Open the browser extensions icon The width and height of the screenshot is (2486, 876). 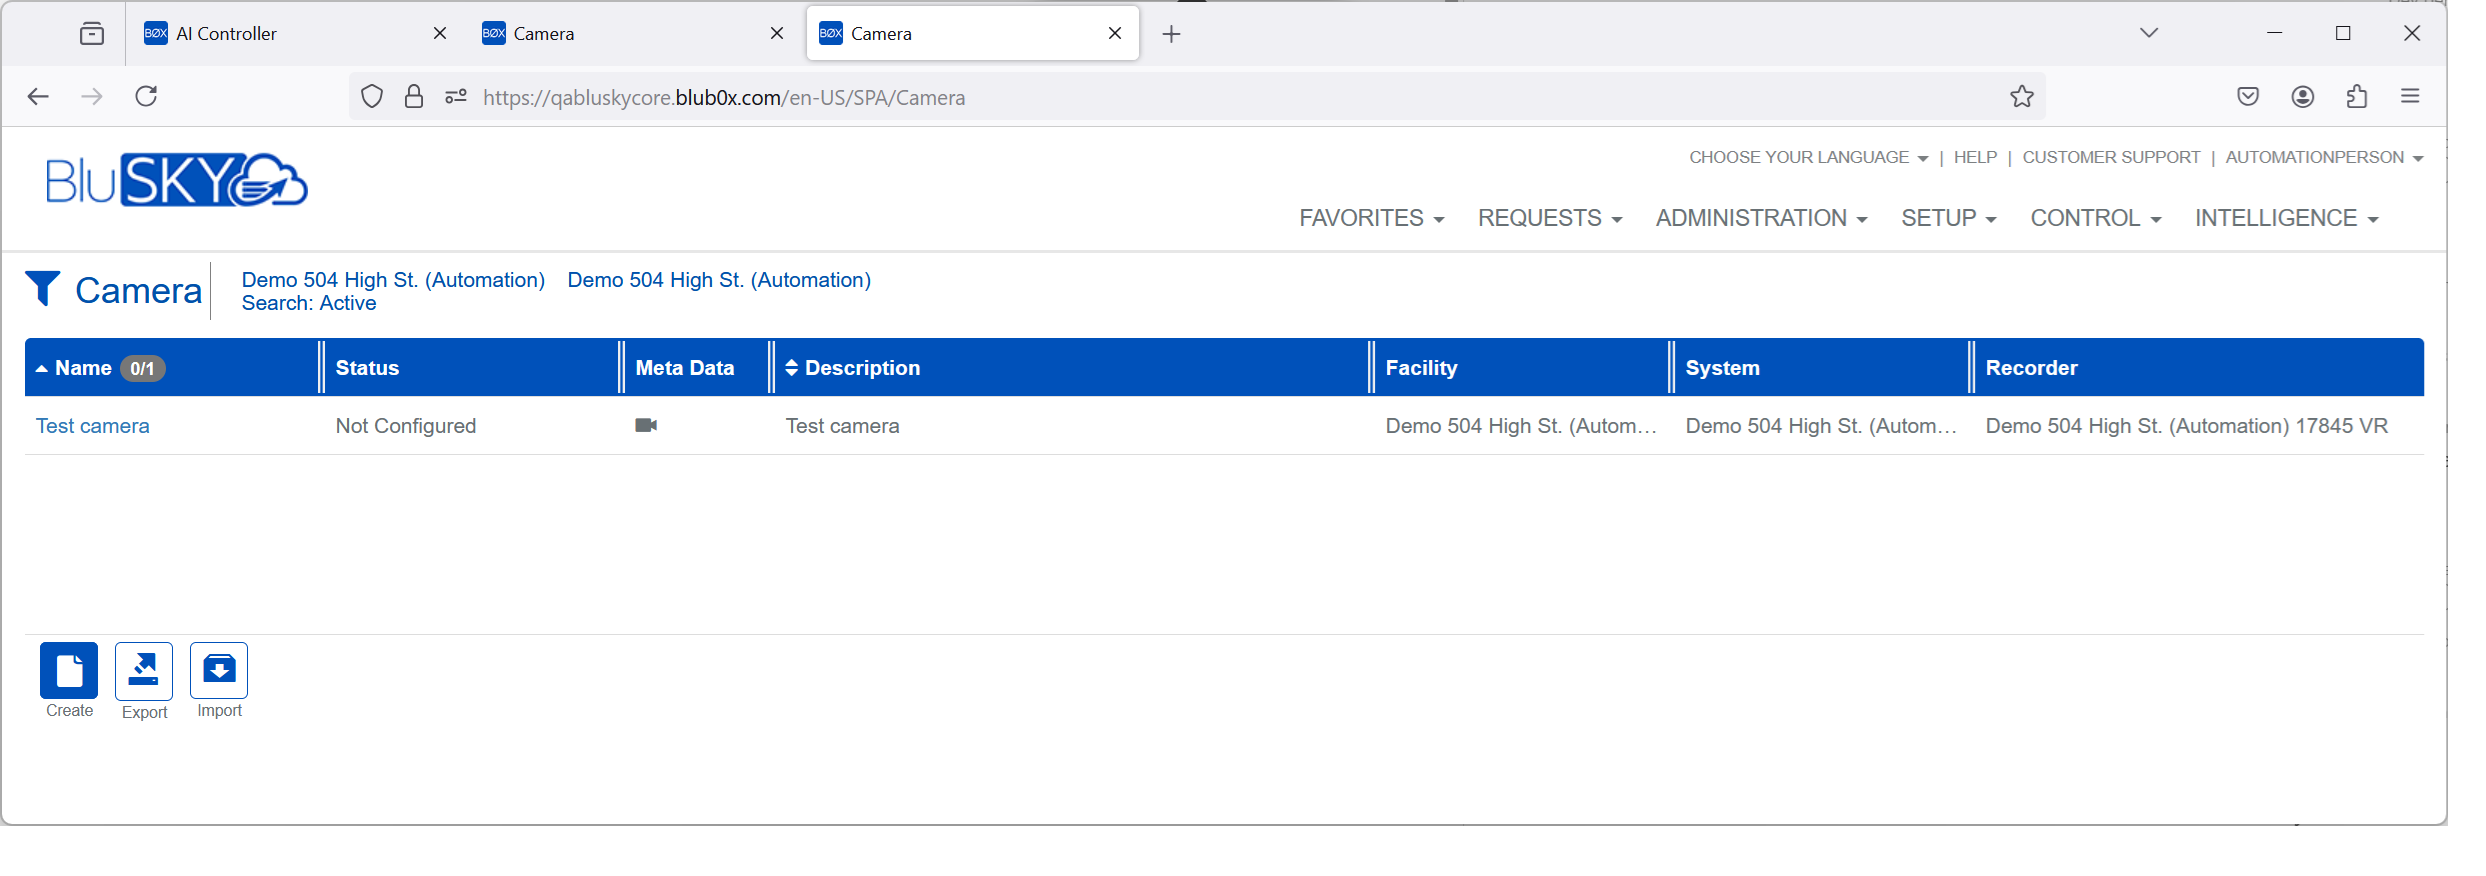point(2356,97)
